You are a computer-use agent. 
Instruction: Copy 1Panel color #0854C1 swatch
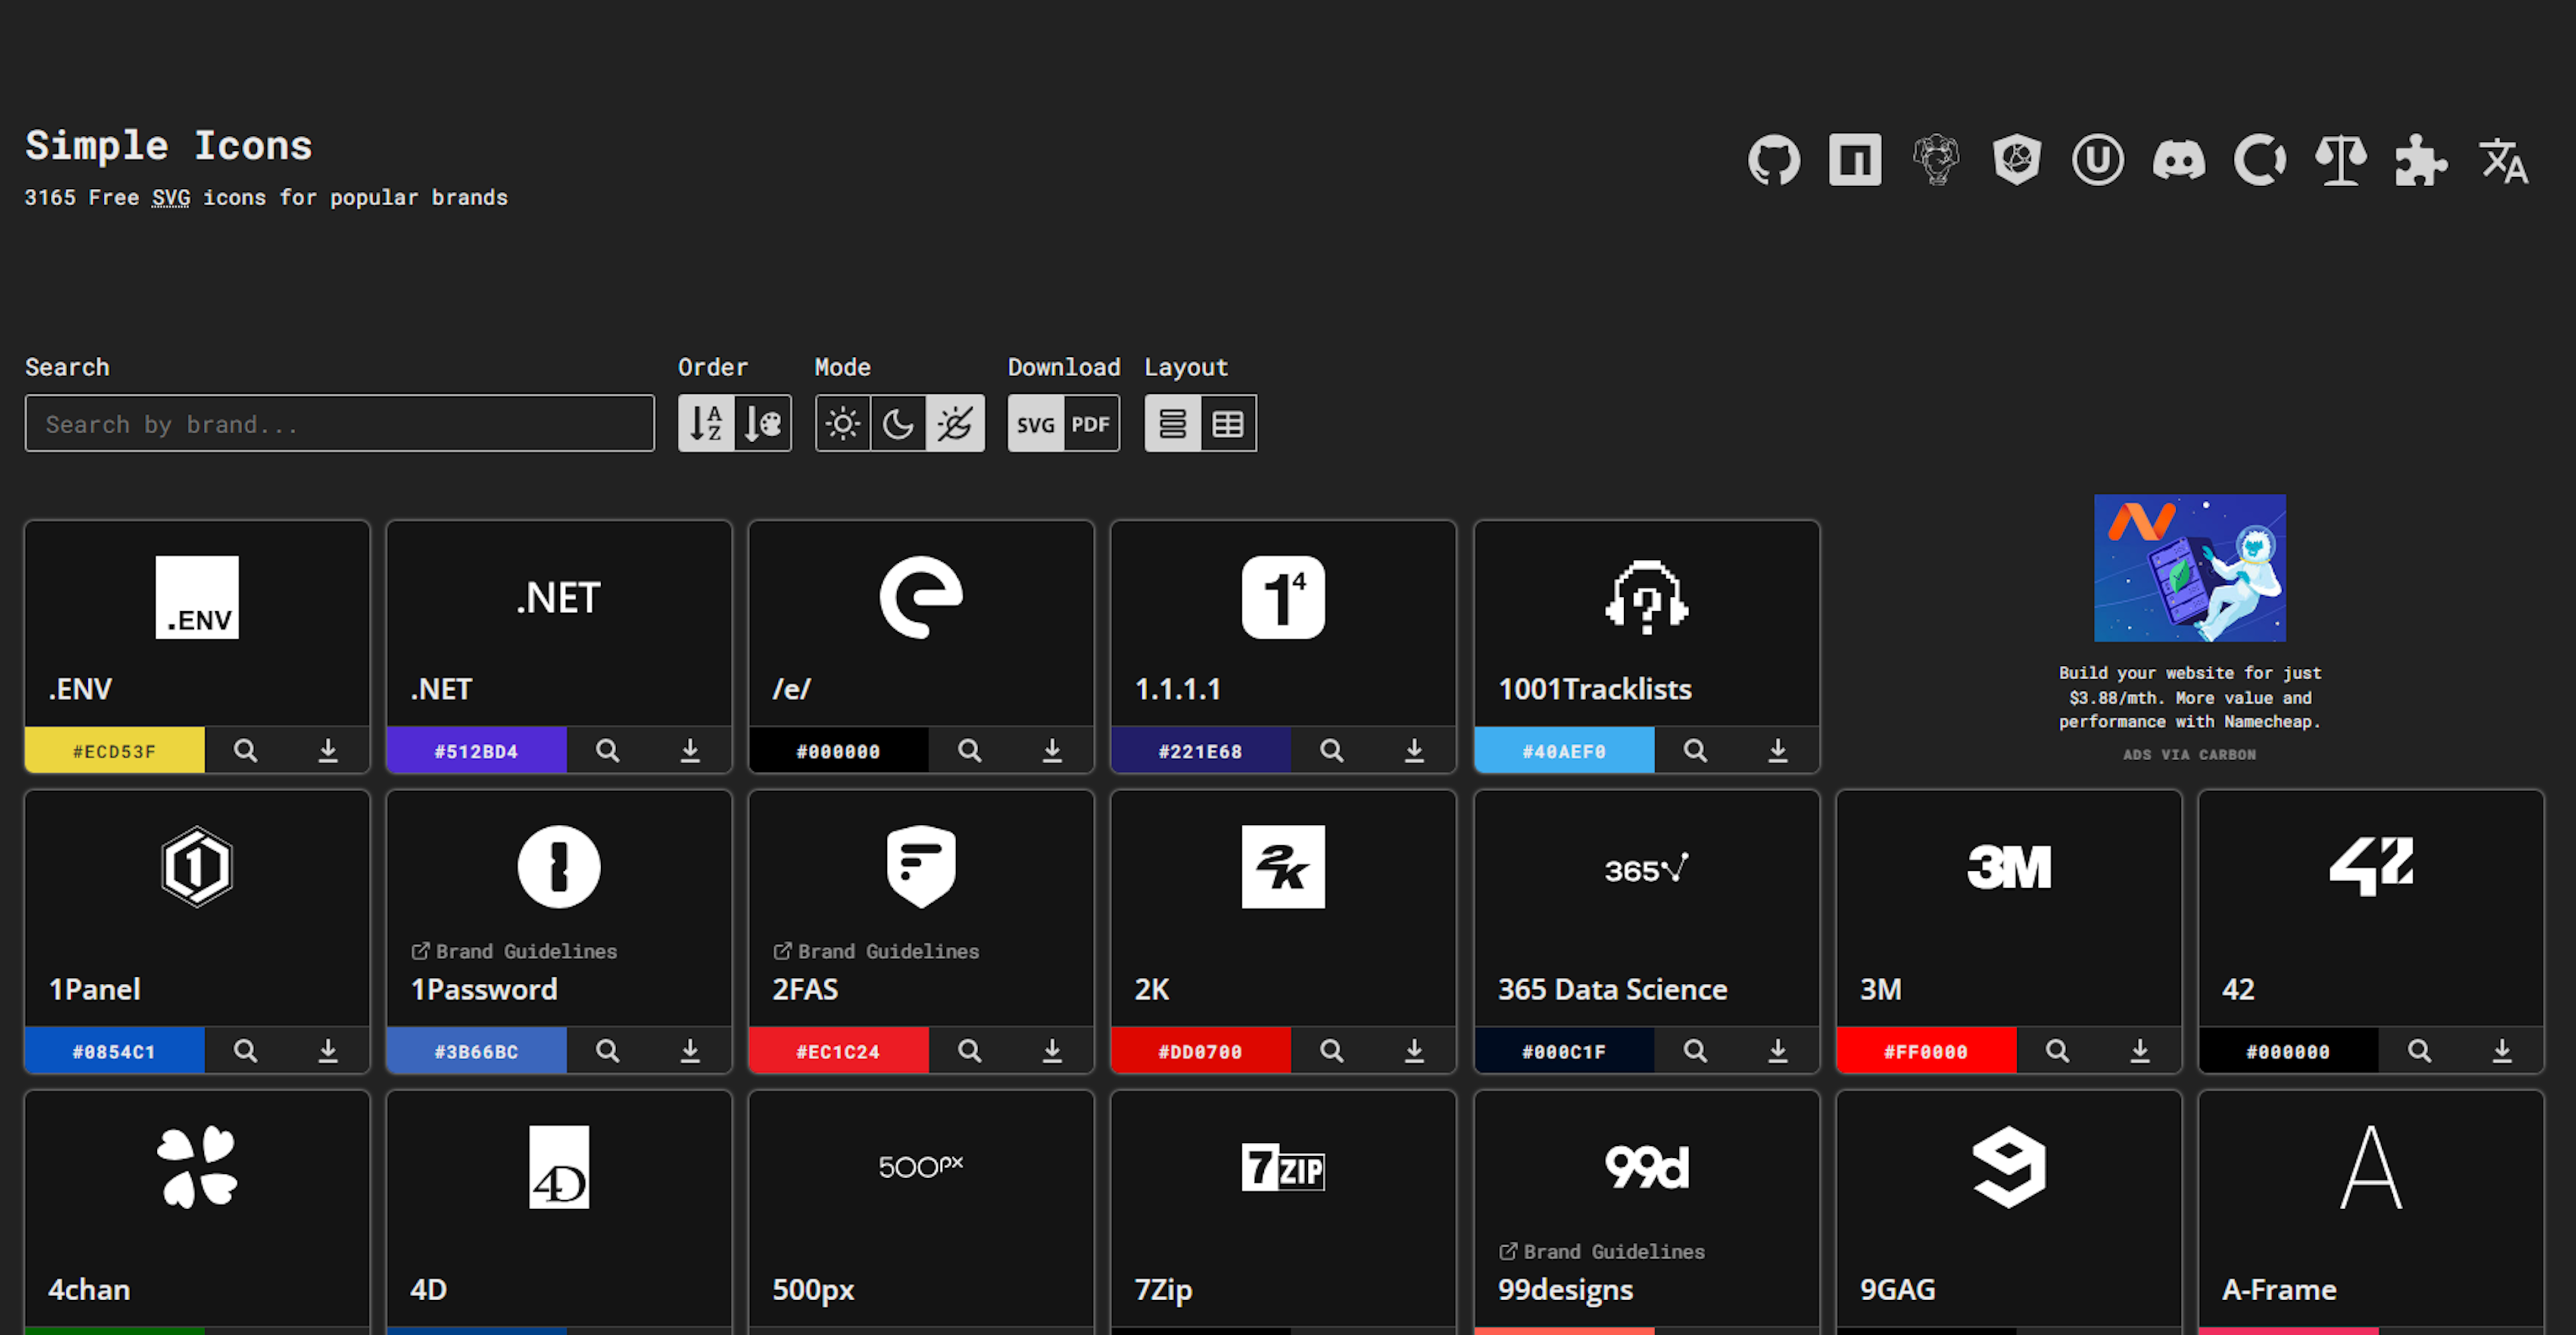[x=114, y=1051]
